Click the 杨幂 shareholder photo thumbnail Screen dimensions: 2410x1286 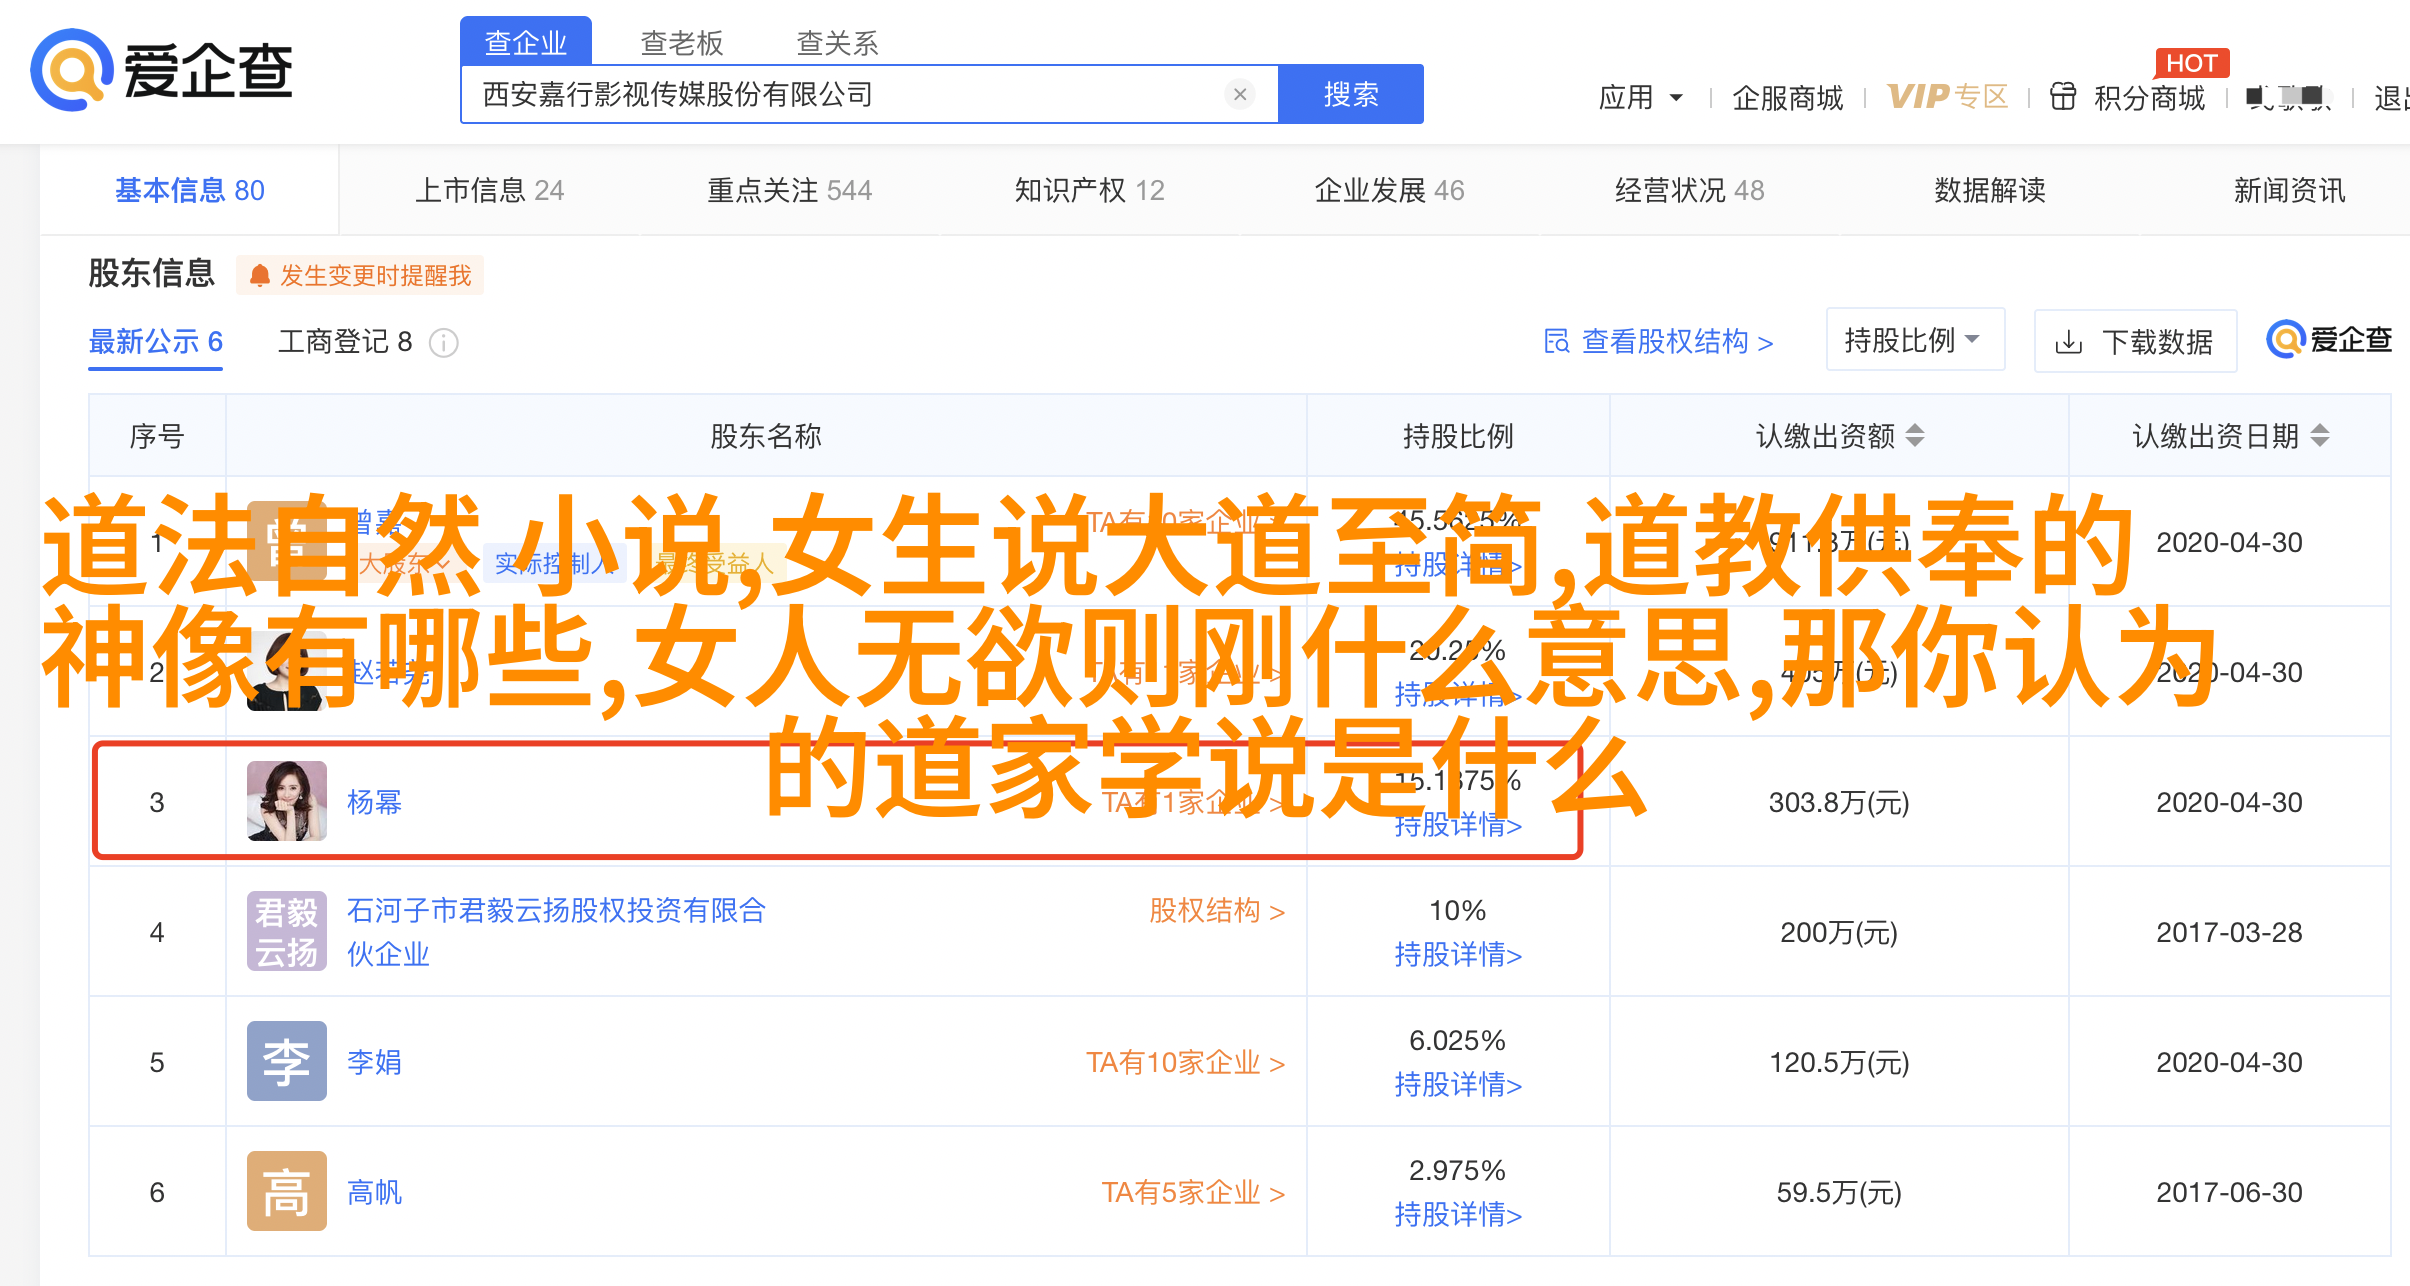tap(287, 801)
